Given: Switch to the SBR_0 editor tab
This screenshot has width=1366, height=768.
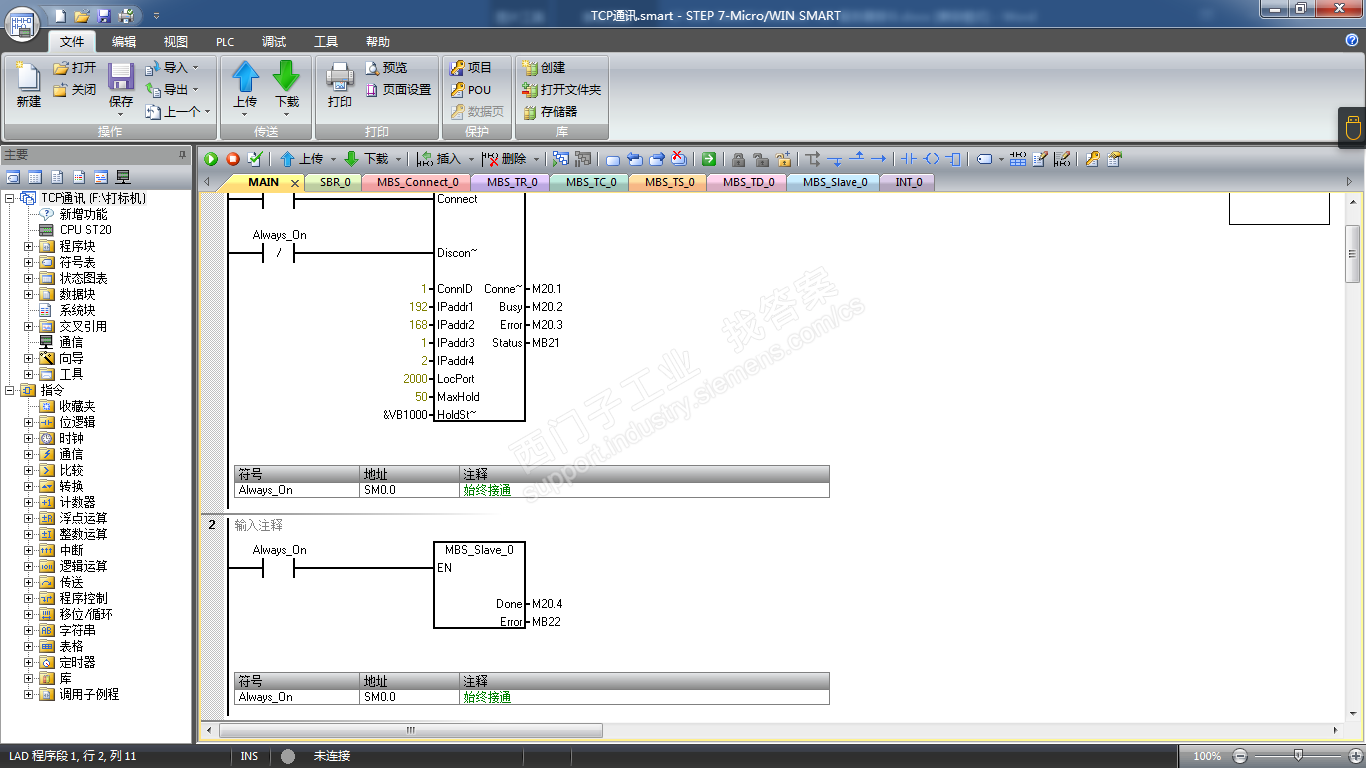Looking at the screenshot, I should 335,183.
